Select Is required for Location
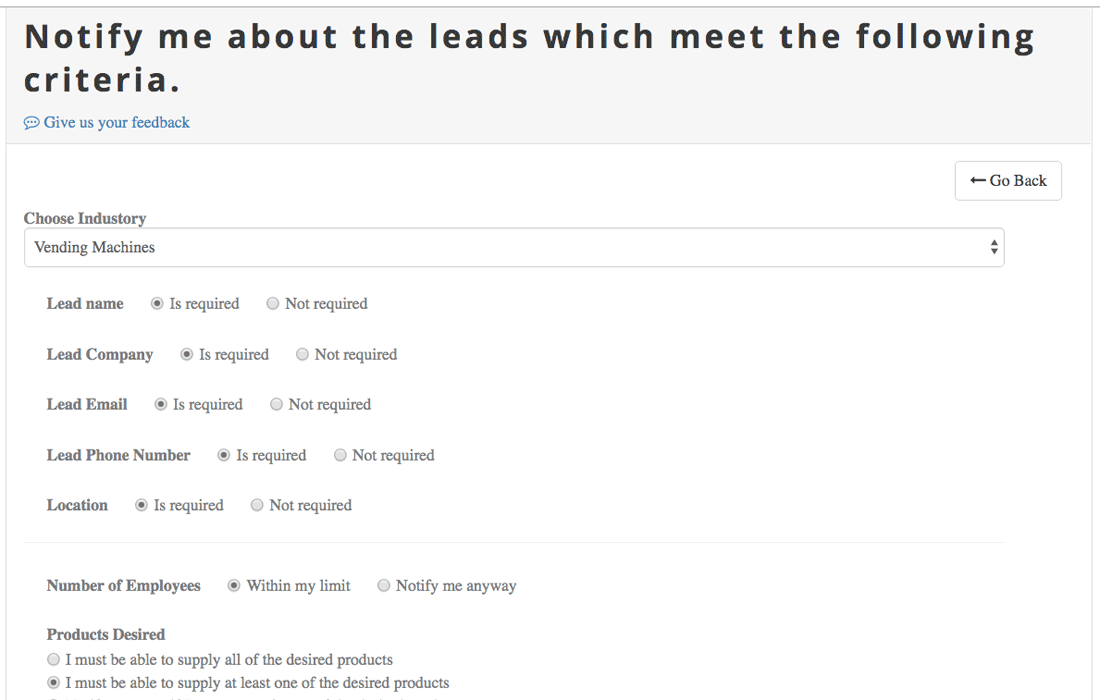 click(141, 505)
